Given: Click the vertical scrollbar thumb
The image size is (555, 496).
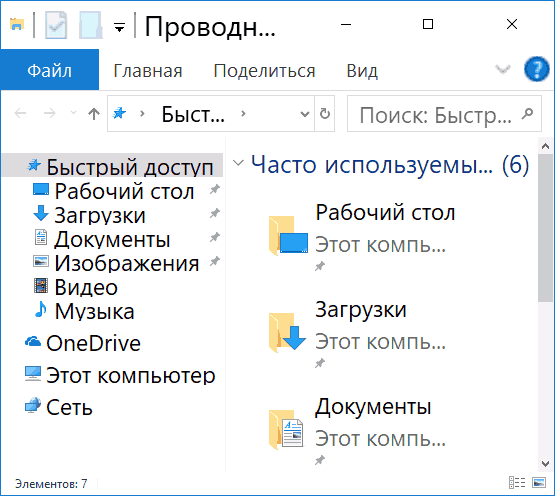Looking at the screenshot, I should point(545,228).
